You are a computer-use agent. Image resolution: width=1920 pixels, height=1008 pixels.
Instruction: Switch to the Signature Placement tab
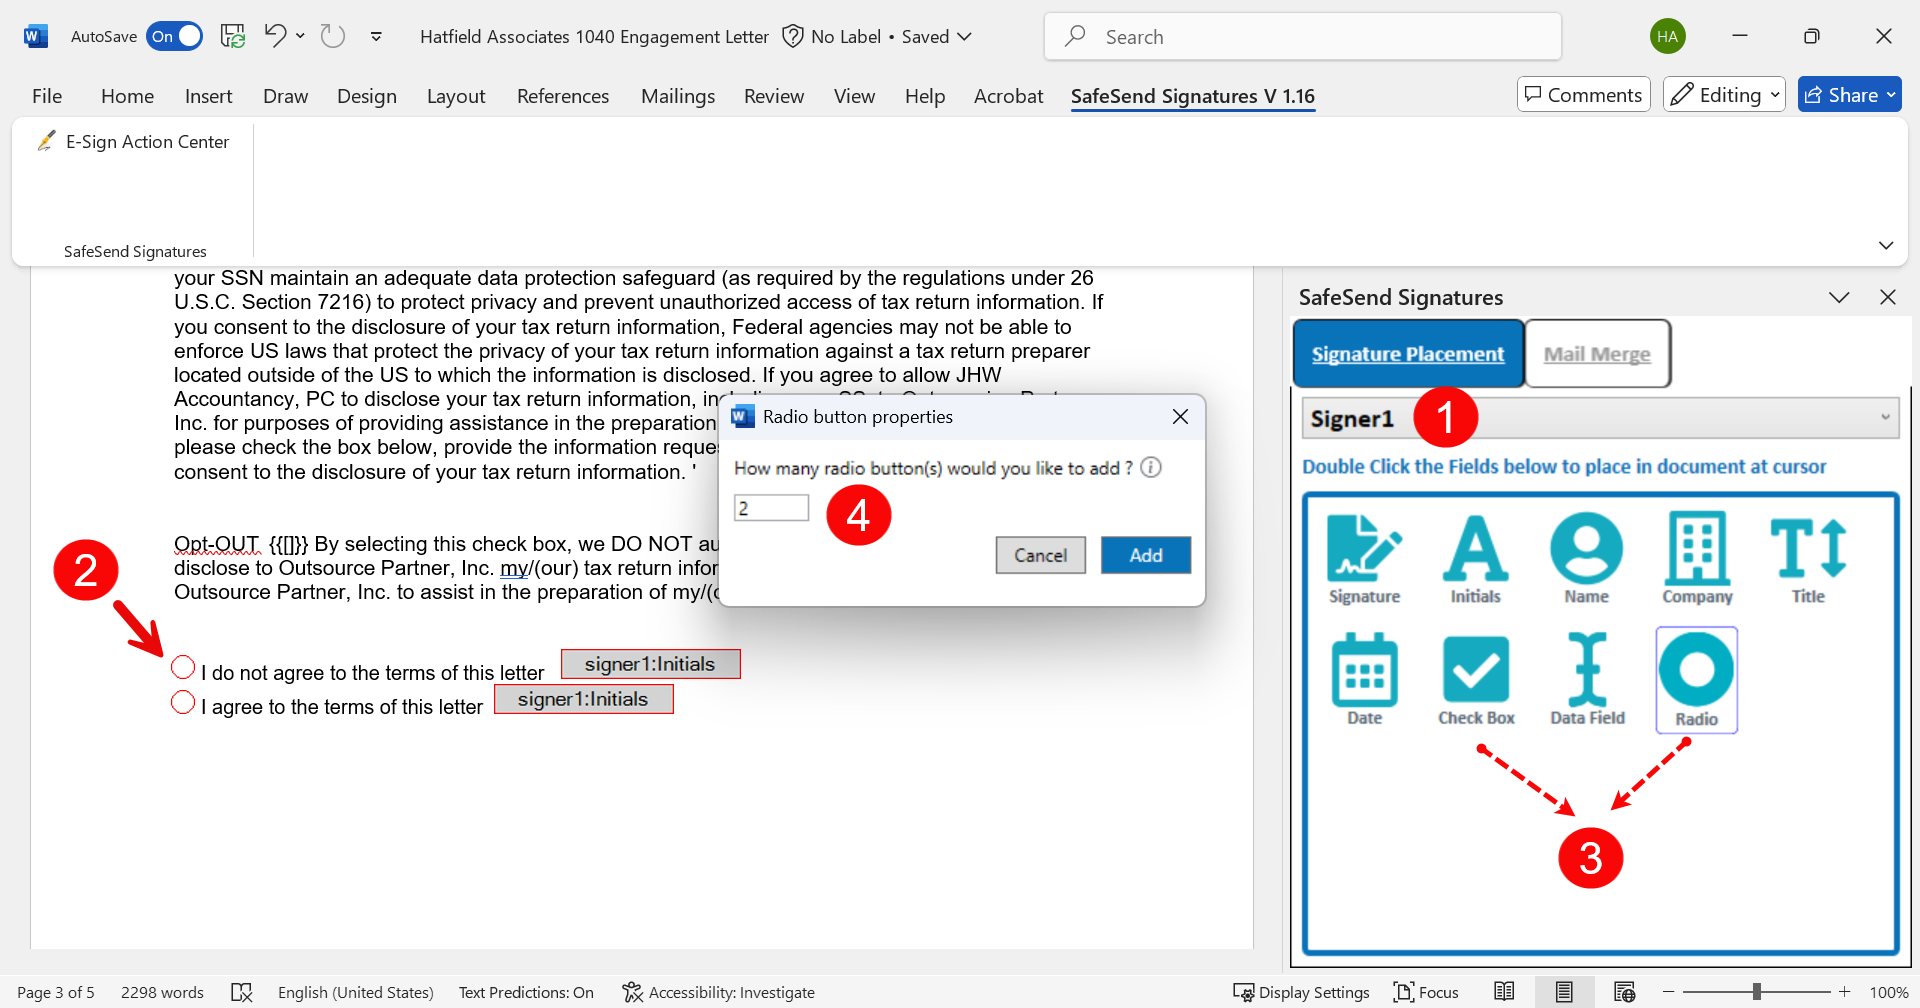point(1408,354)
